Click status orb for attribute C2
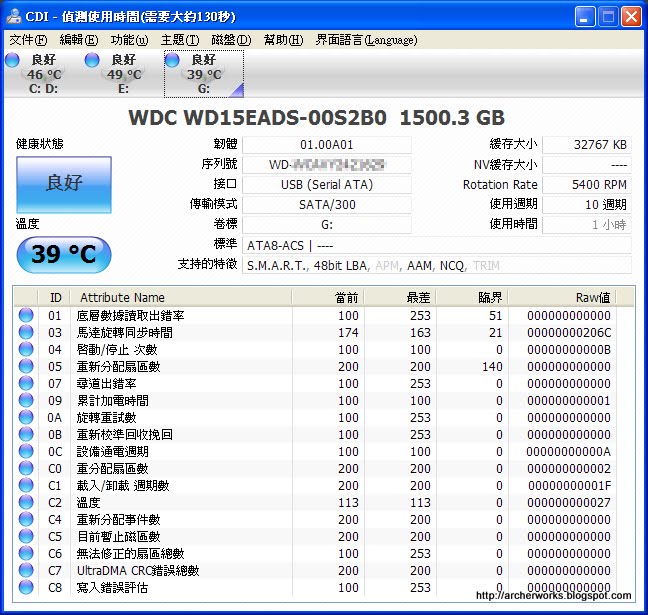The width and height of the screenshot is (648, 615). point(26,502)
